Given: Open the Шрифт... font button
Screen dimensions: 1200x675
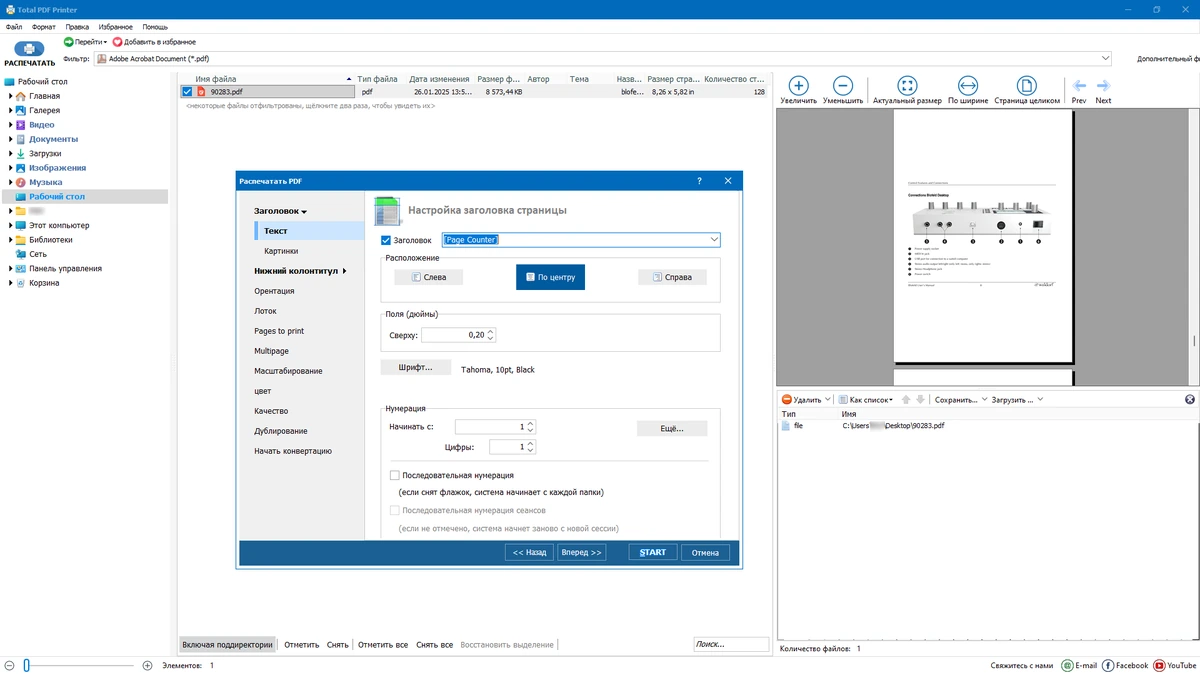Looking at the screenshot, I should 416,368.
